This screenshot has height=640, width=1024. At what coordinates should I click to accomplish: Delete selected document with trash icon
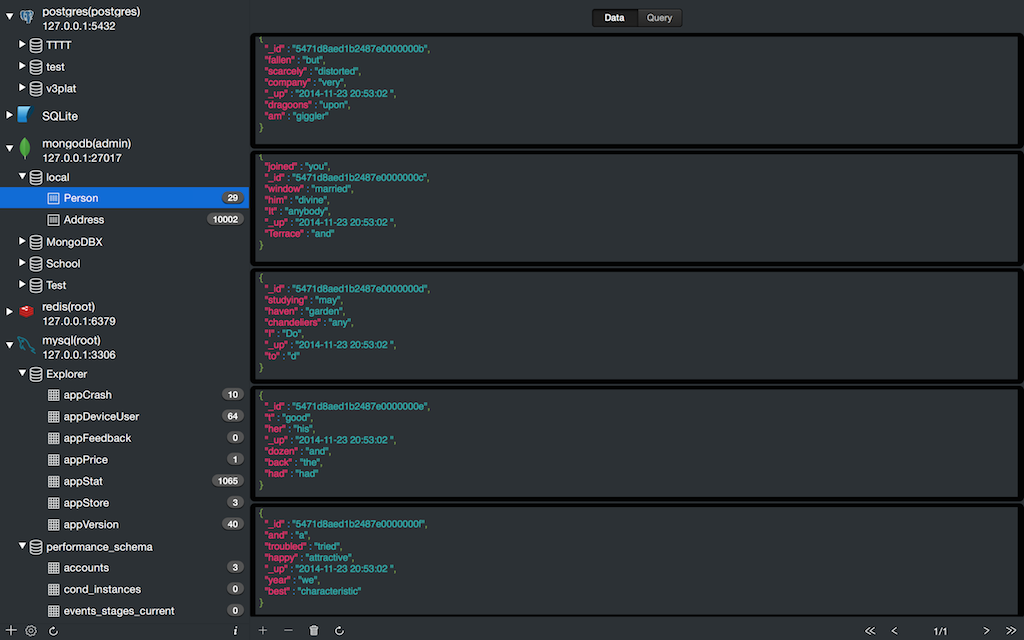coord(314,631)
